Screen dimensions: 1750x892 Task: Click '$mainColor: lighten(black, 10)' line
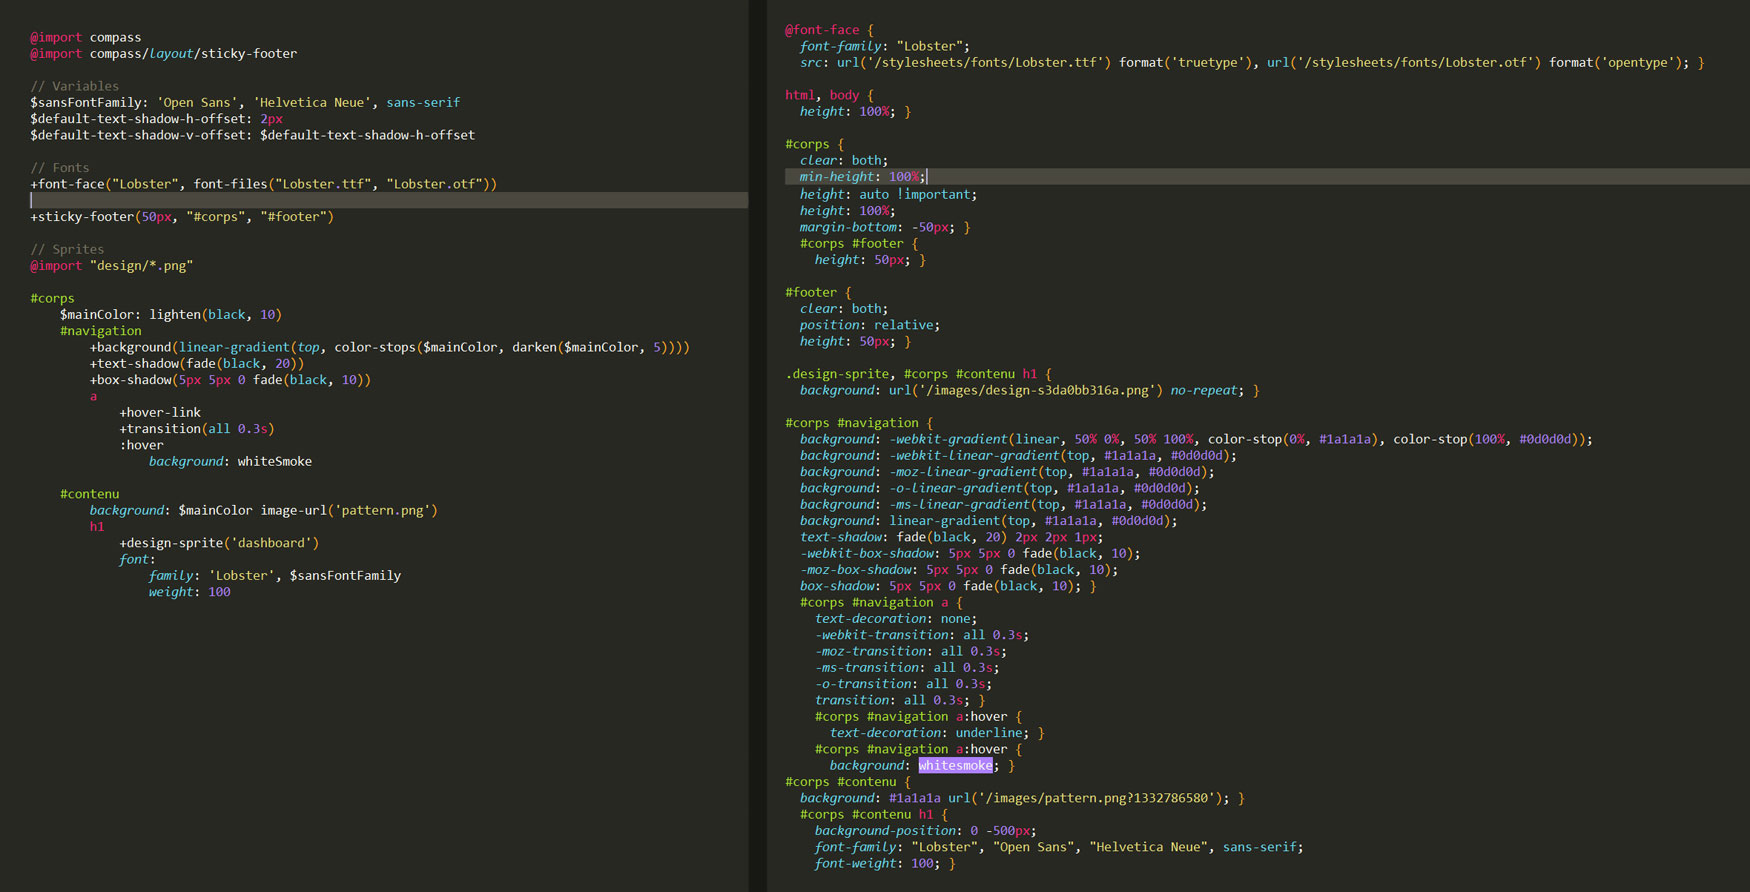pyautogui.click(x=171, y=315)
